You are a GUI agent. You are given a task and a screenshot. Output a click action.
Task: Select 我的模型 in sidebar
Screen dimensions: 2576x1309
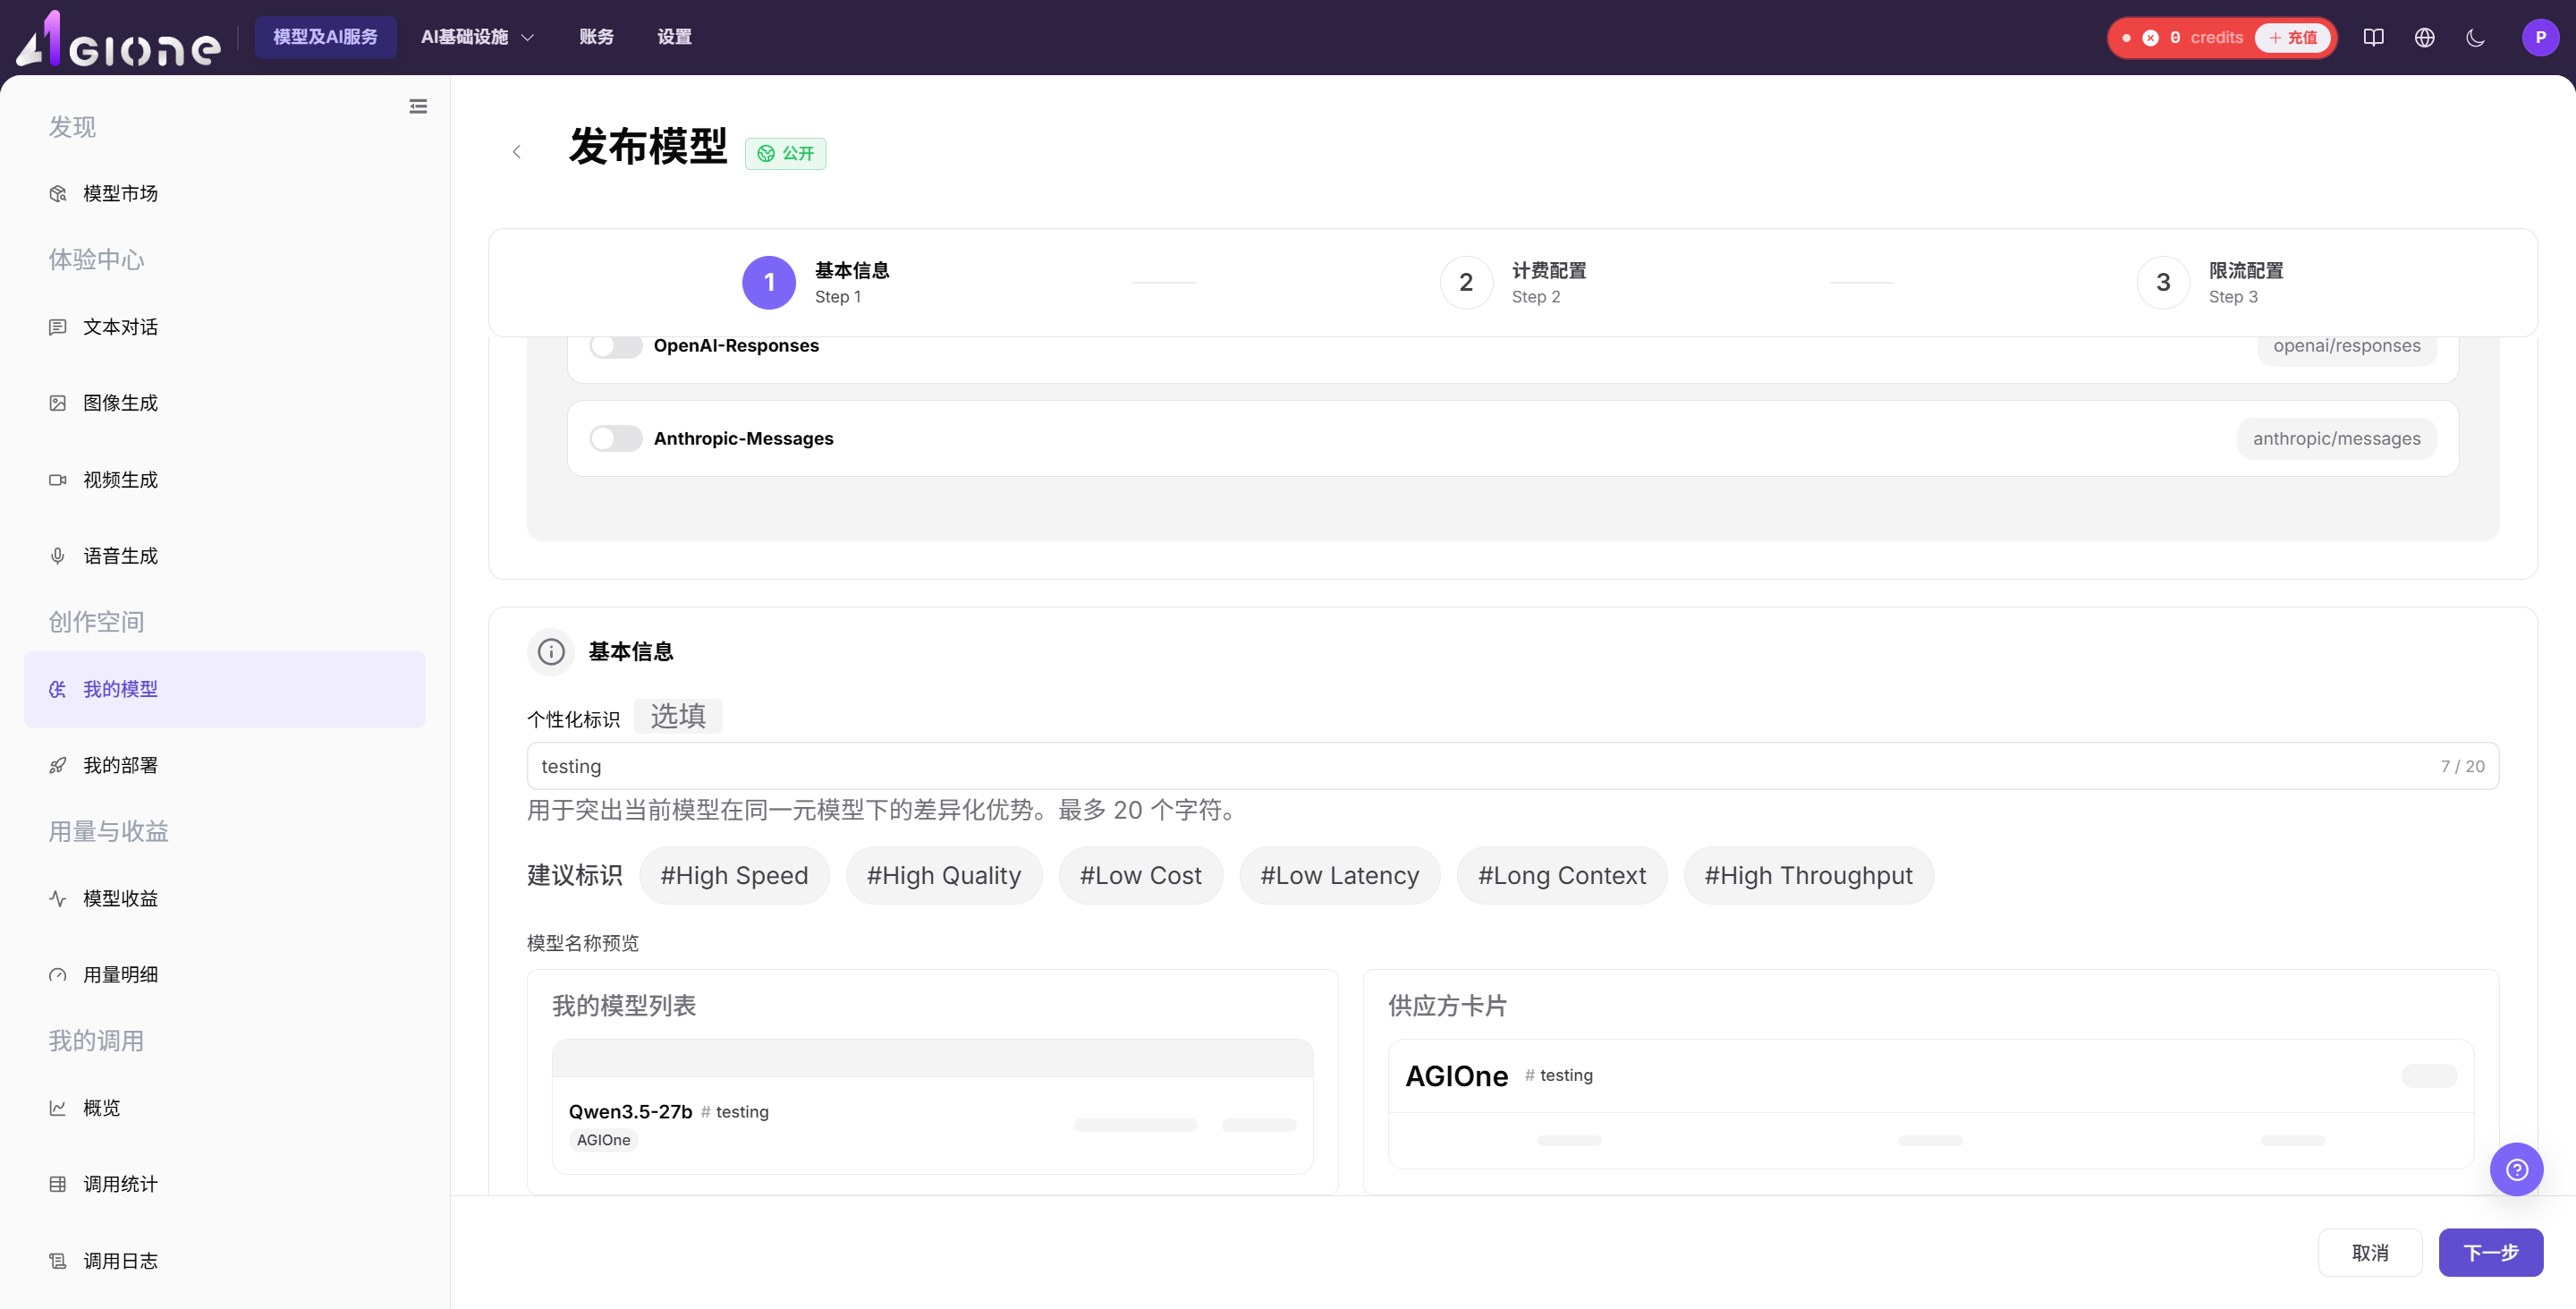(225, 689)
